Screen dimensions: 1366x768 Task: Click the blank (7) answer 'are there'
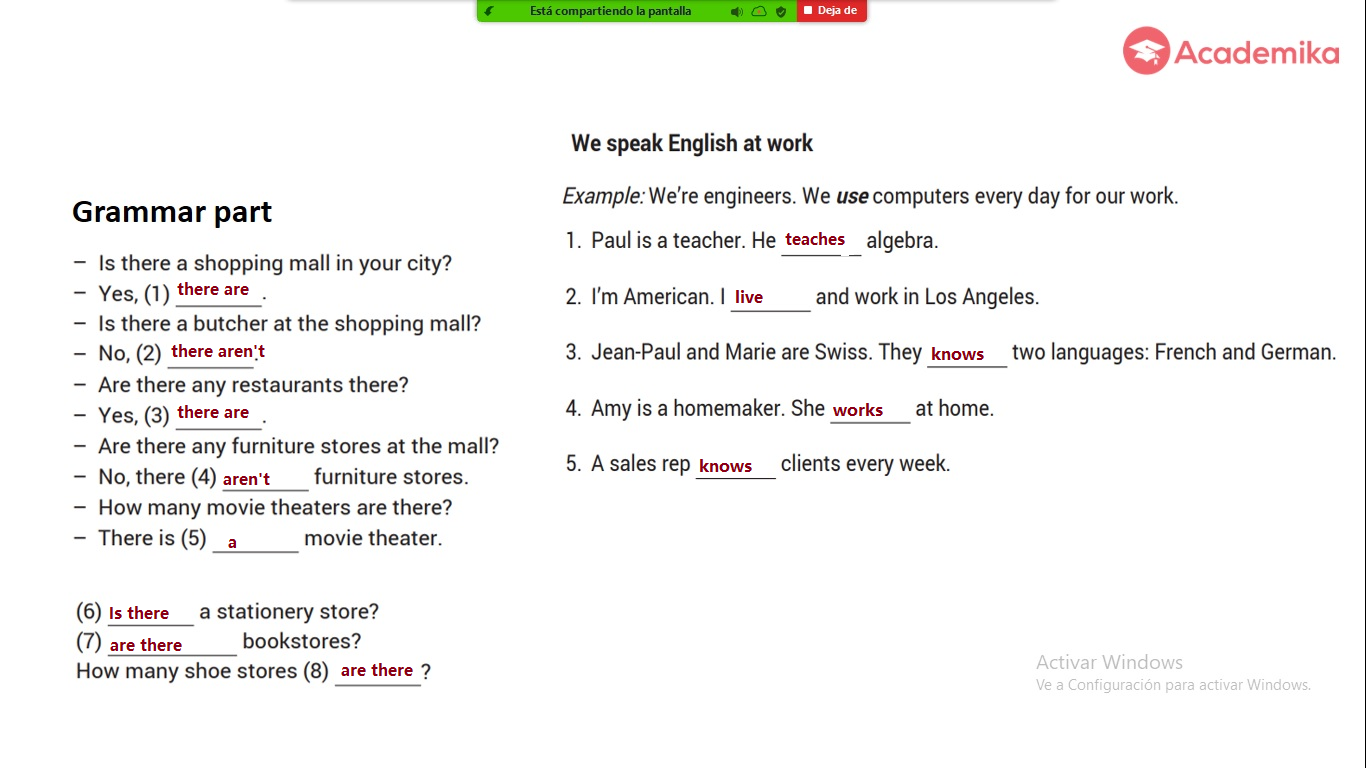tap(146, 645)
